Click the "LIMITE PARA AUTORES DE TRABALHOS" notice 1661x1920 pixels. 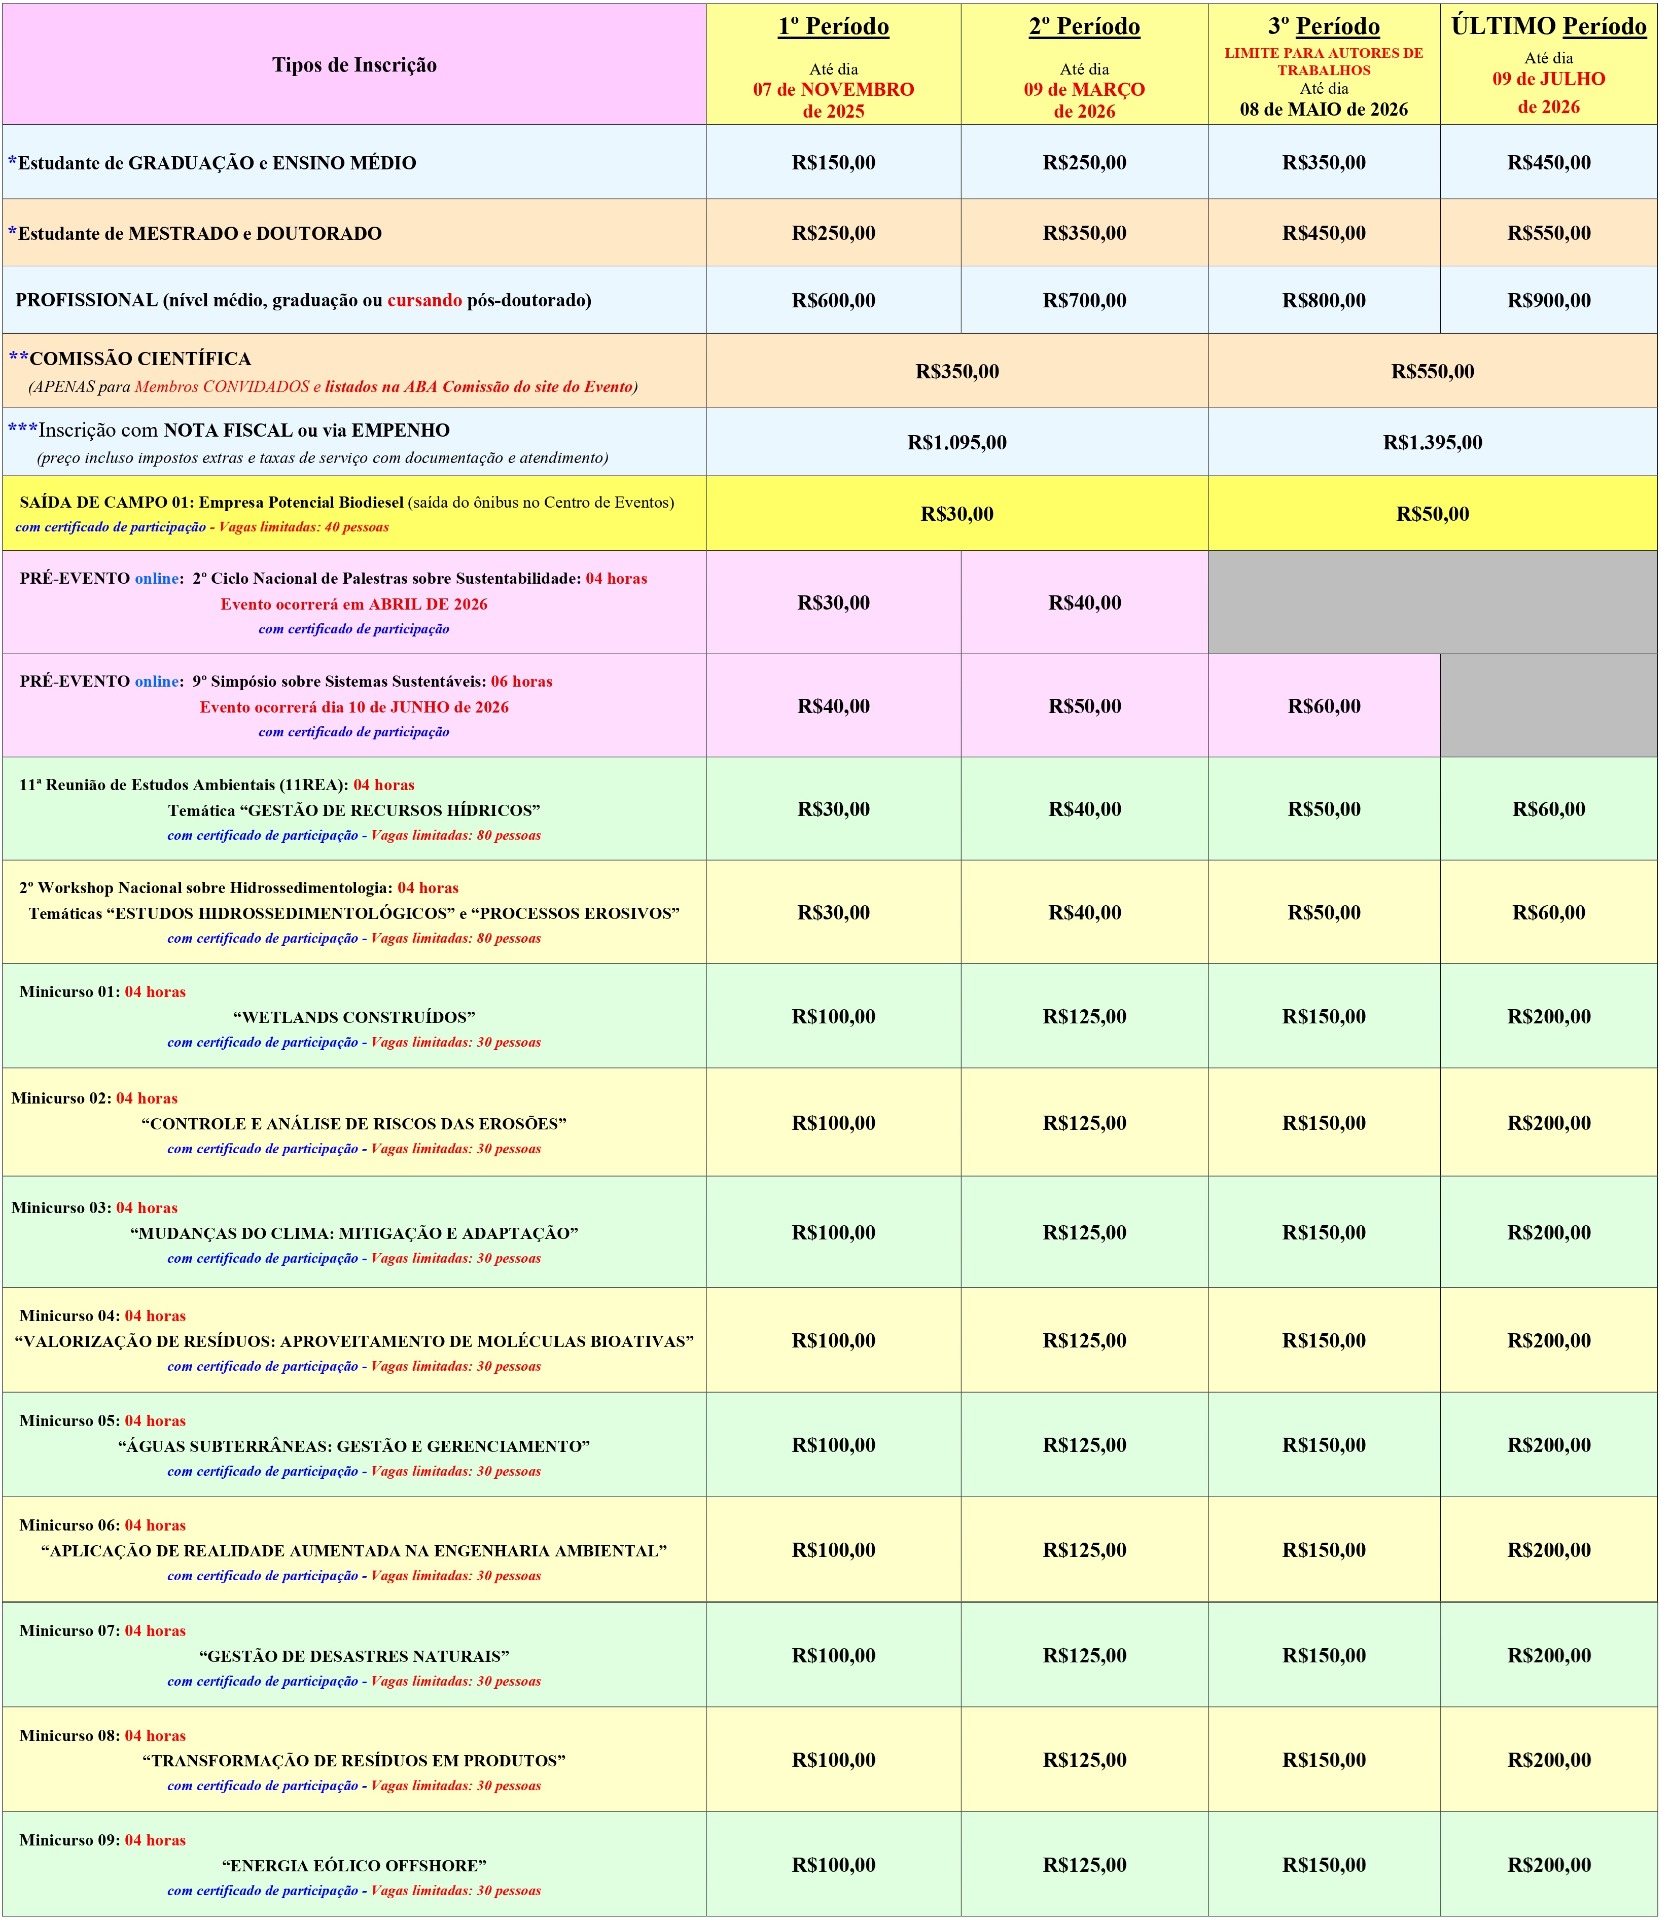[1323, 61]
